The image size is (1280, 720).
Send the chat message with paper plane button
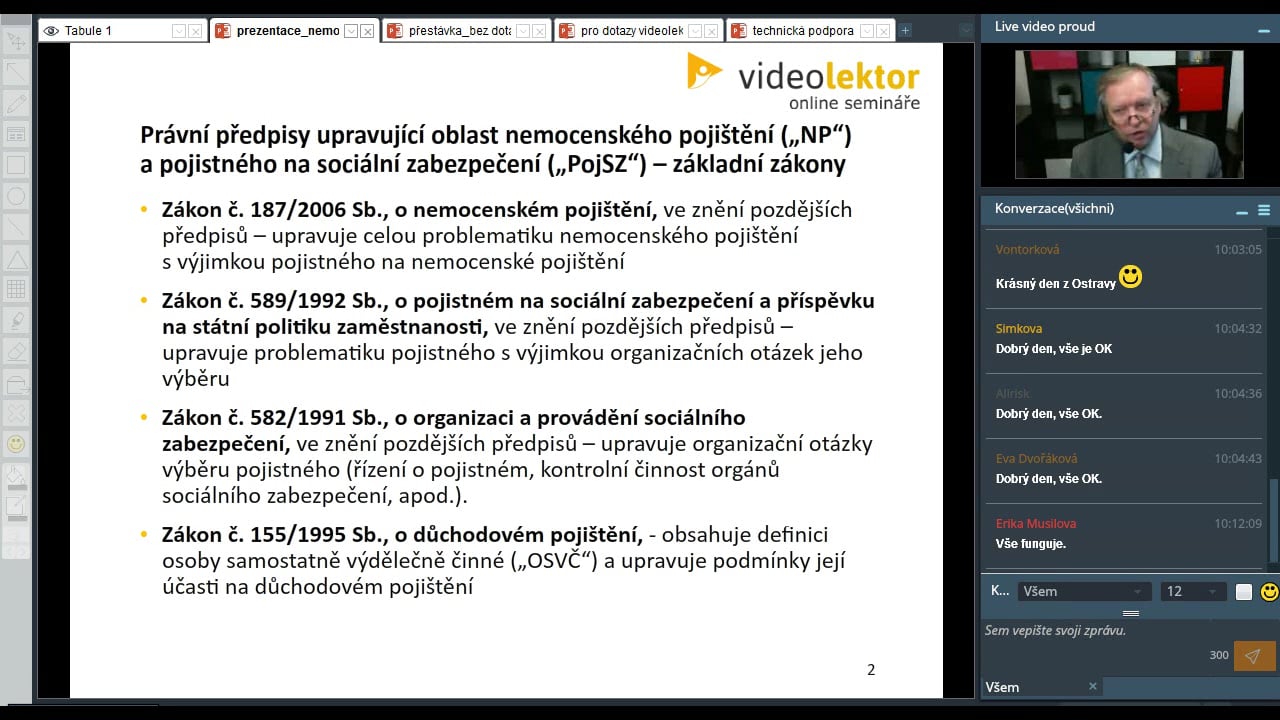pos(1254,655)
